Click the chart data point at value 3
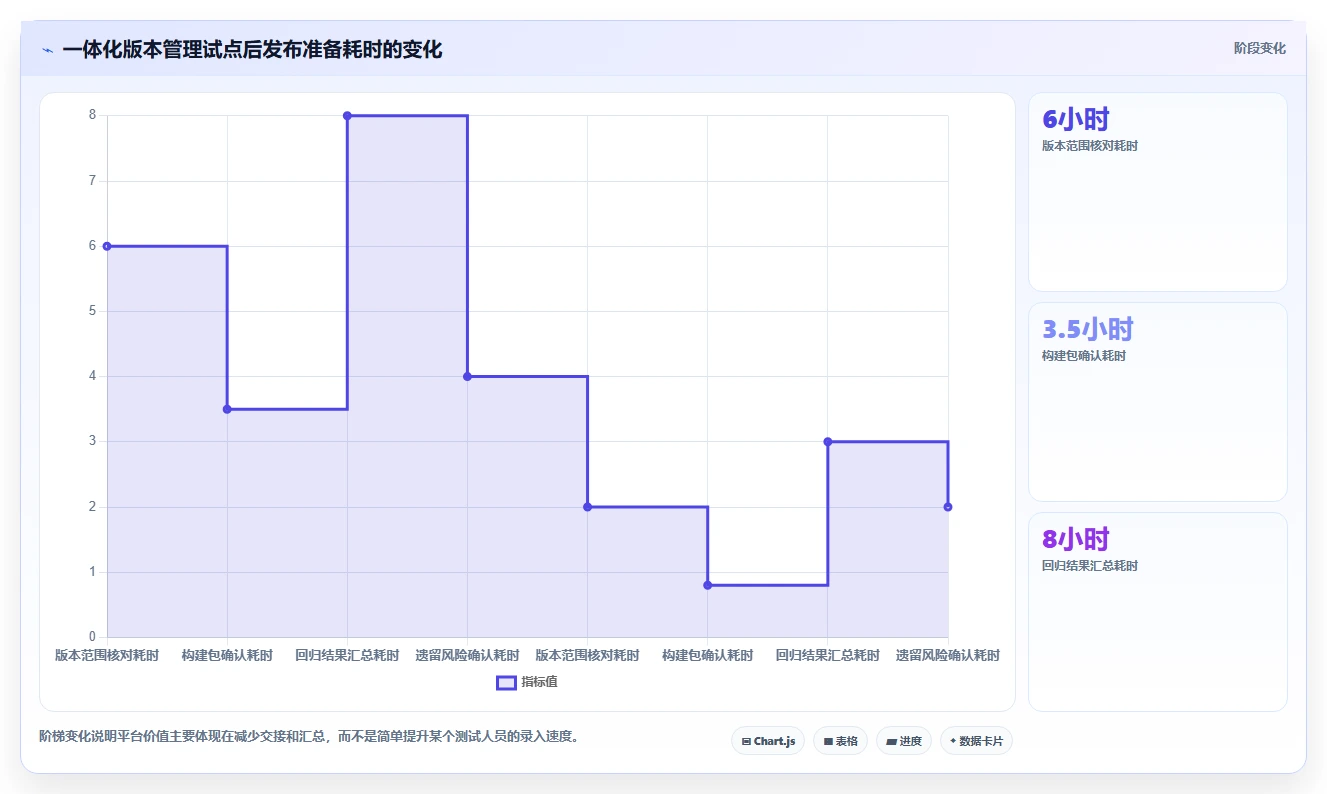This screenshot has width=1327, height=794. tap(828, 441)
